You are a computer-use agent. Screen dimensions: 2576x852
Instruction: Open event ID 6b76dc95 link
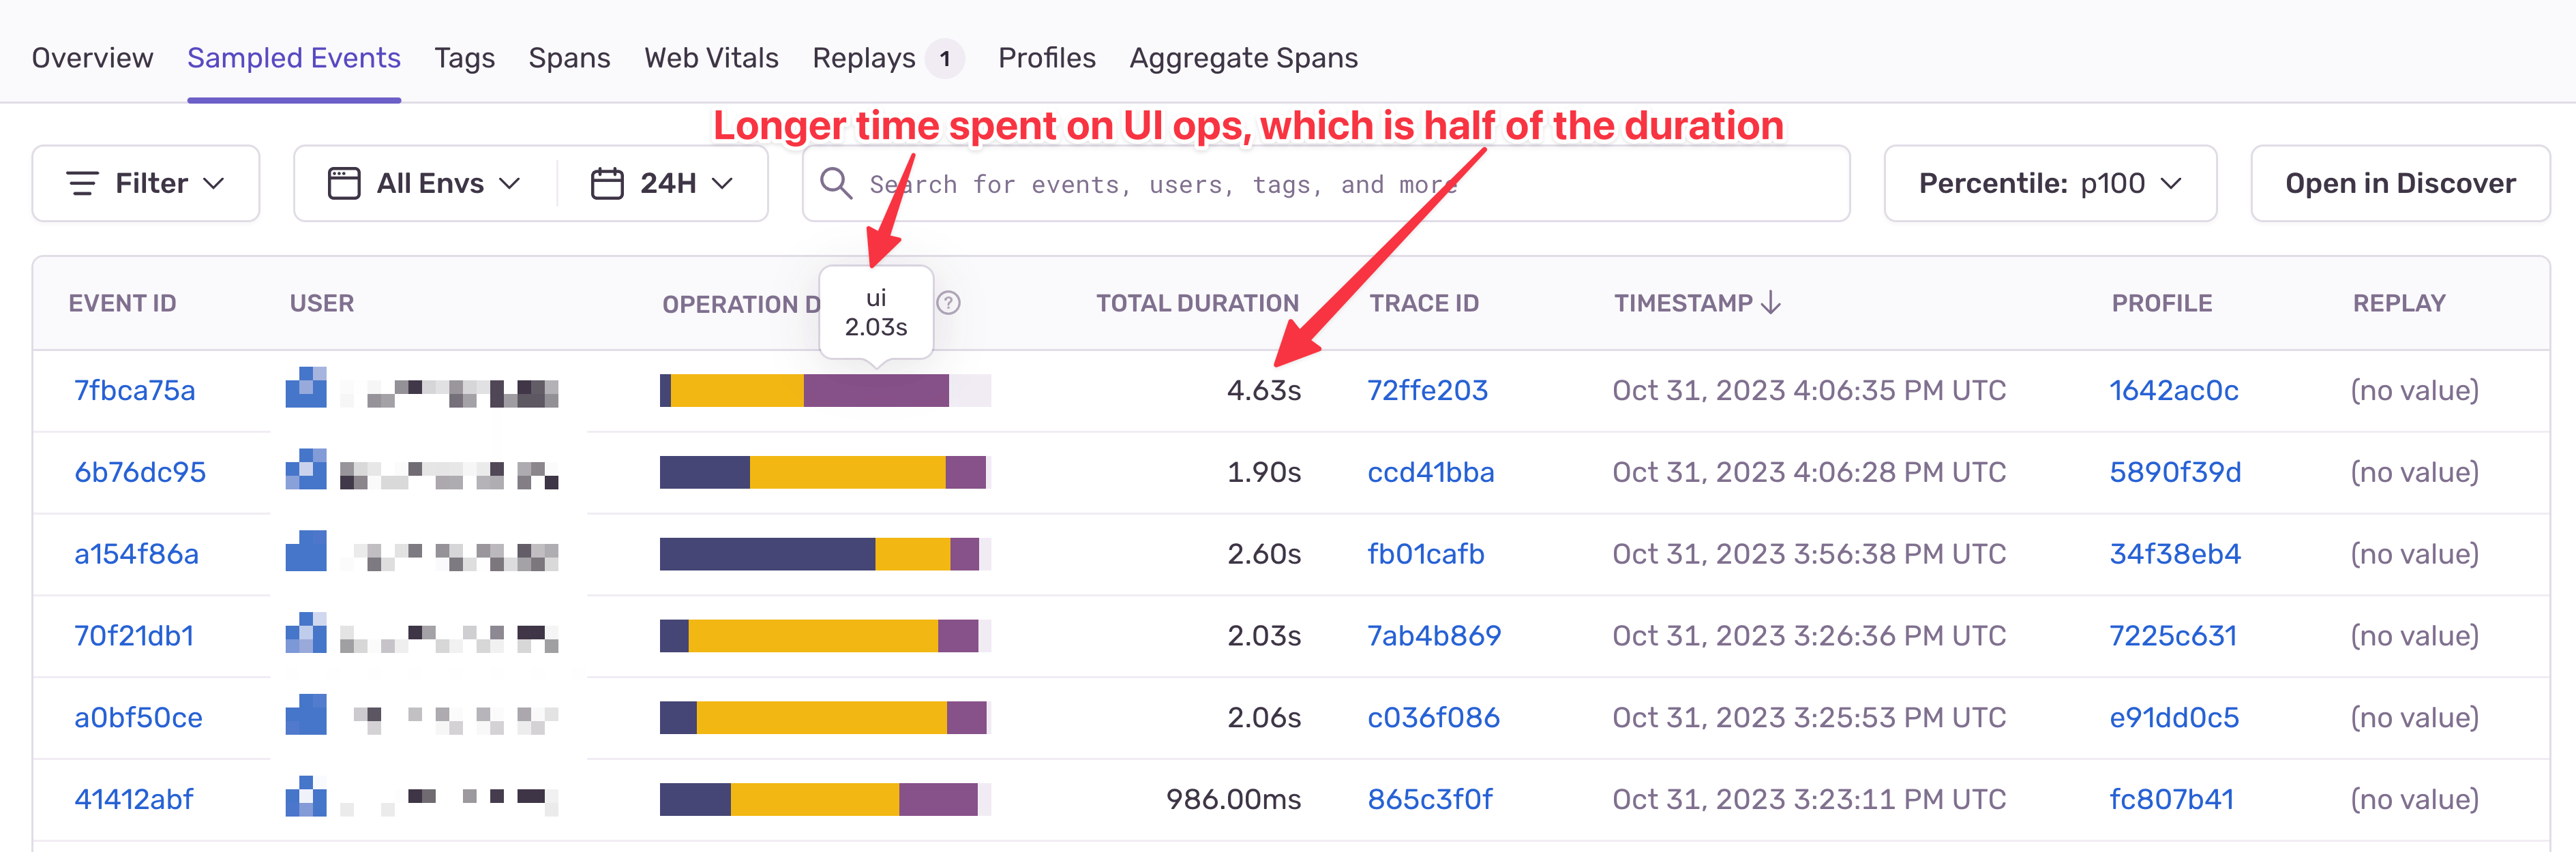140,472
